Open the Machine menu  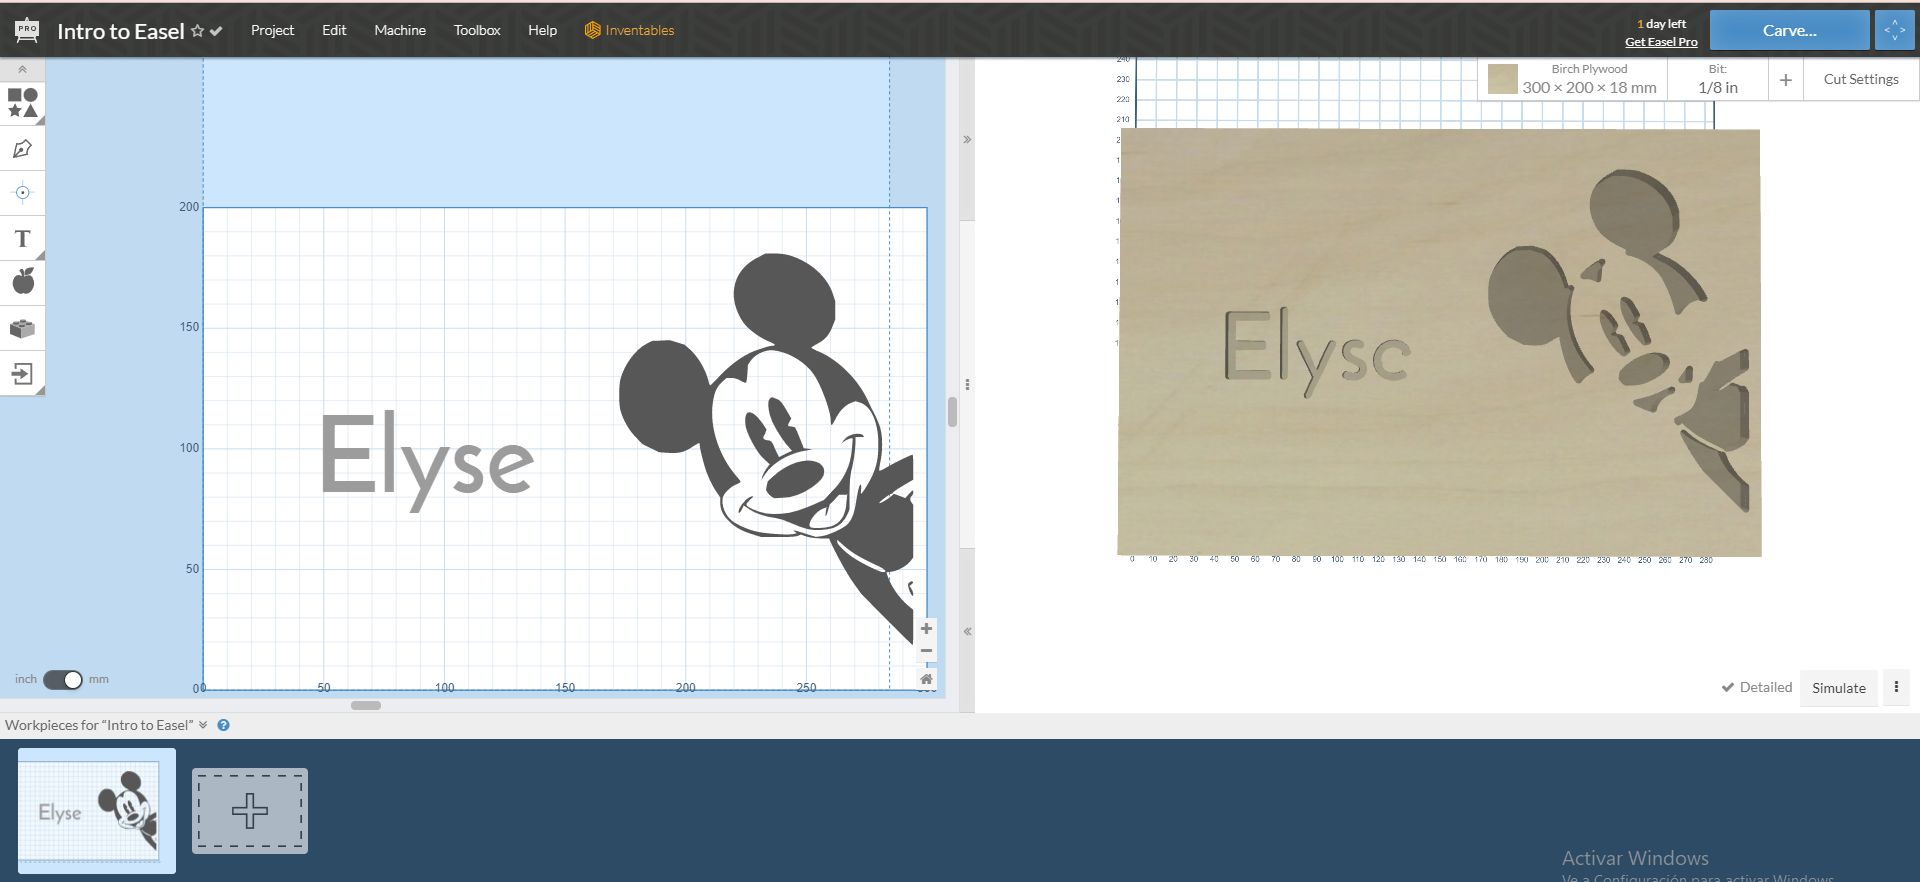point(400,30)
